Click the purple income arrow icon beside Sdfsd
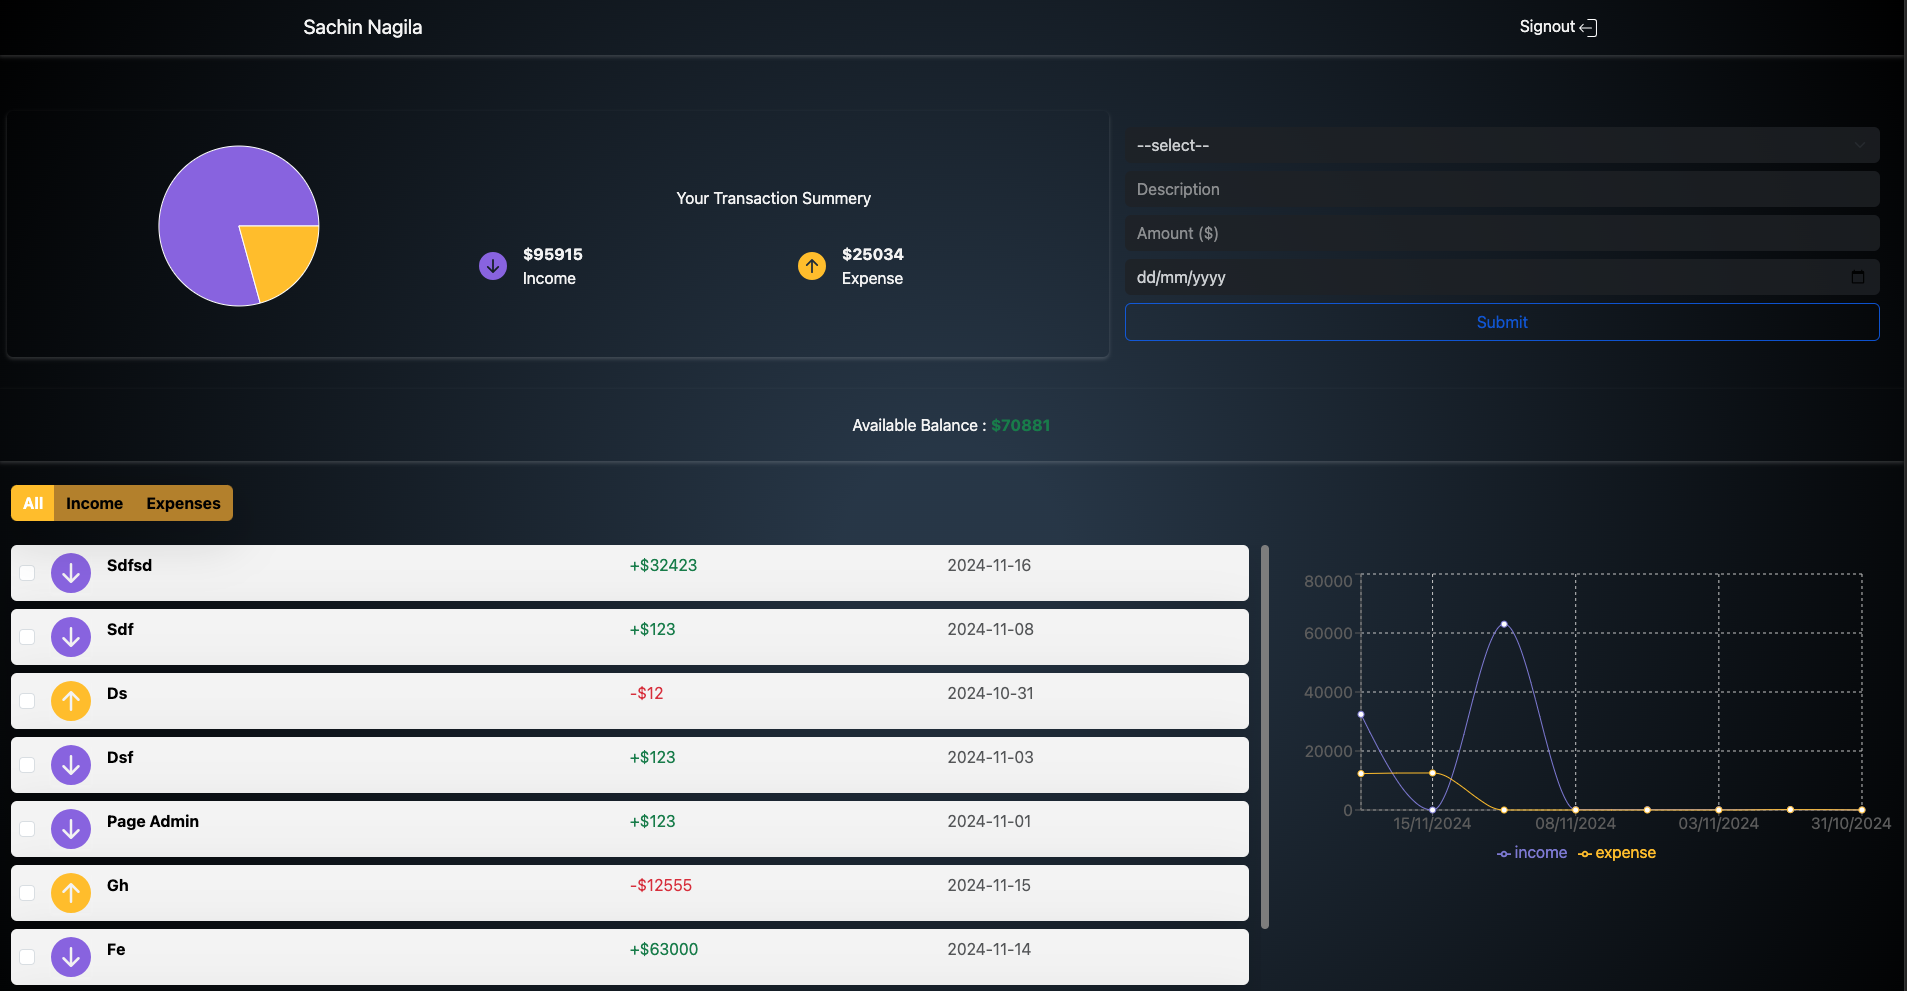This screenshot has width=1907, height=991. coord(71,573)
